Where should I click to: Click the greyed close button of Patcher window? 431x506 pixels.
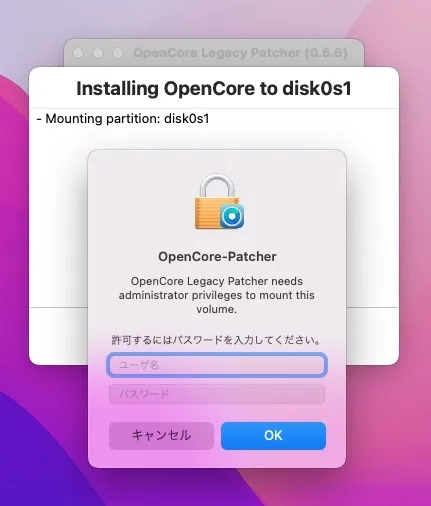pos(78,53)
